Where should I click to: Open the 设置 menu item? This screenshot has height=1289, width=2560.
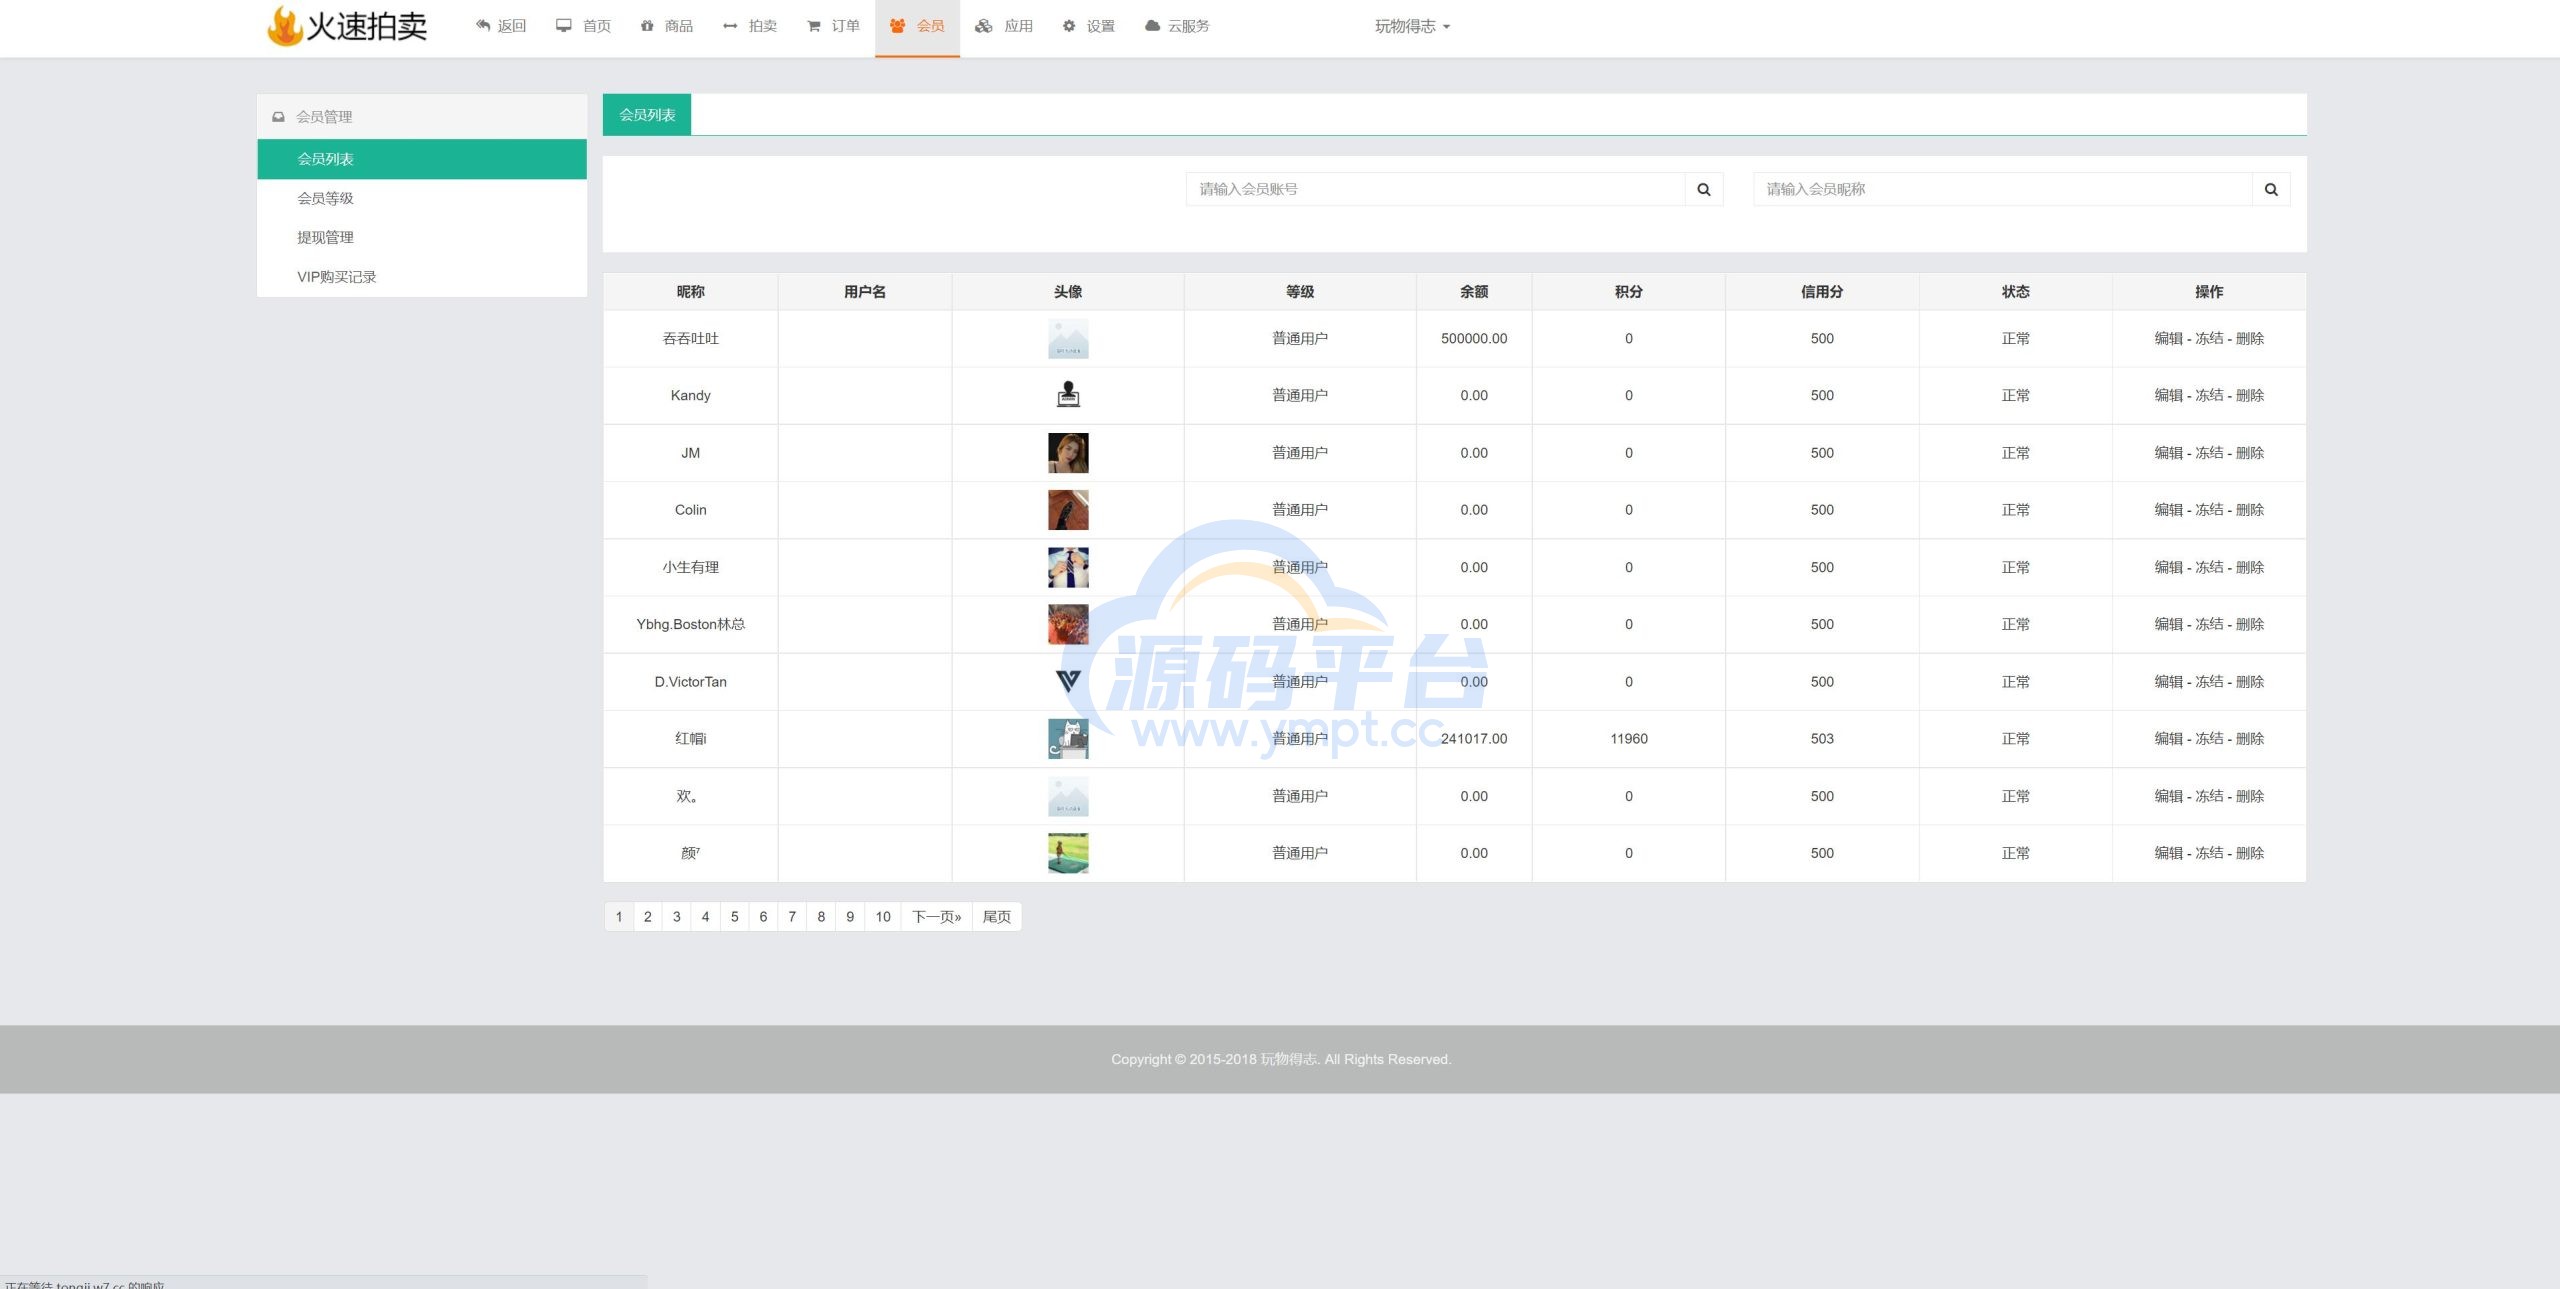(1089, 26)
